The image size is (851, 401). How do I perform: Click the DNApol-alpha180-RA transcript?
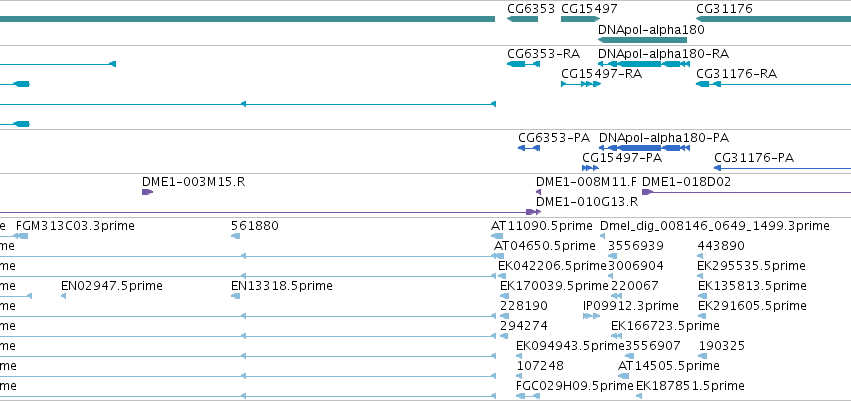[x=644, y=64]
